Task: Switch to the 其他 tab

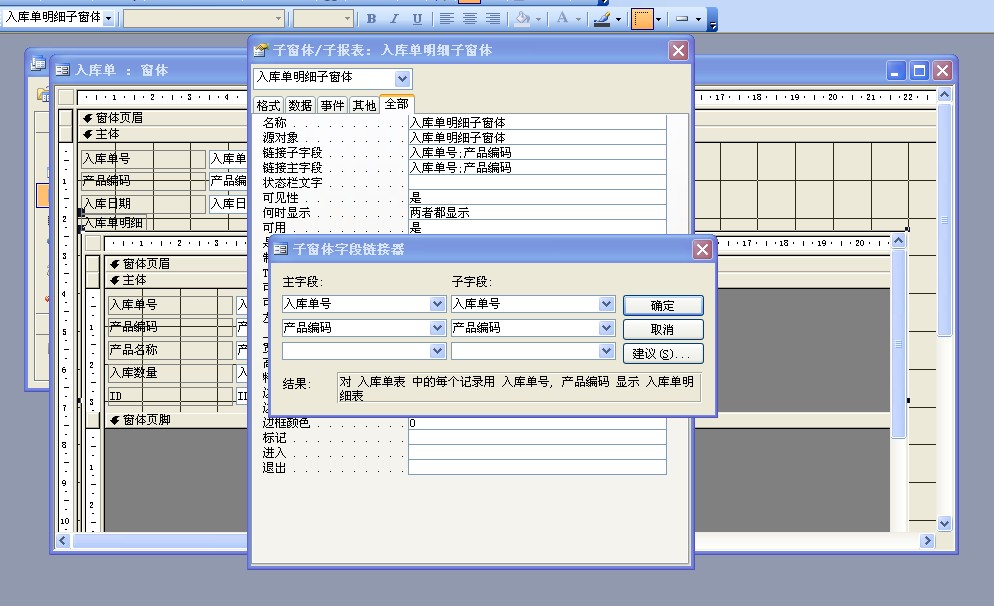Action: 364,105
